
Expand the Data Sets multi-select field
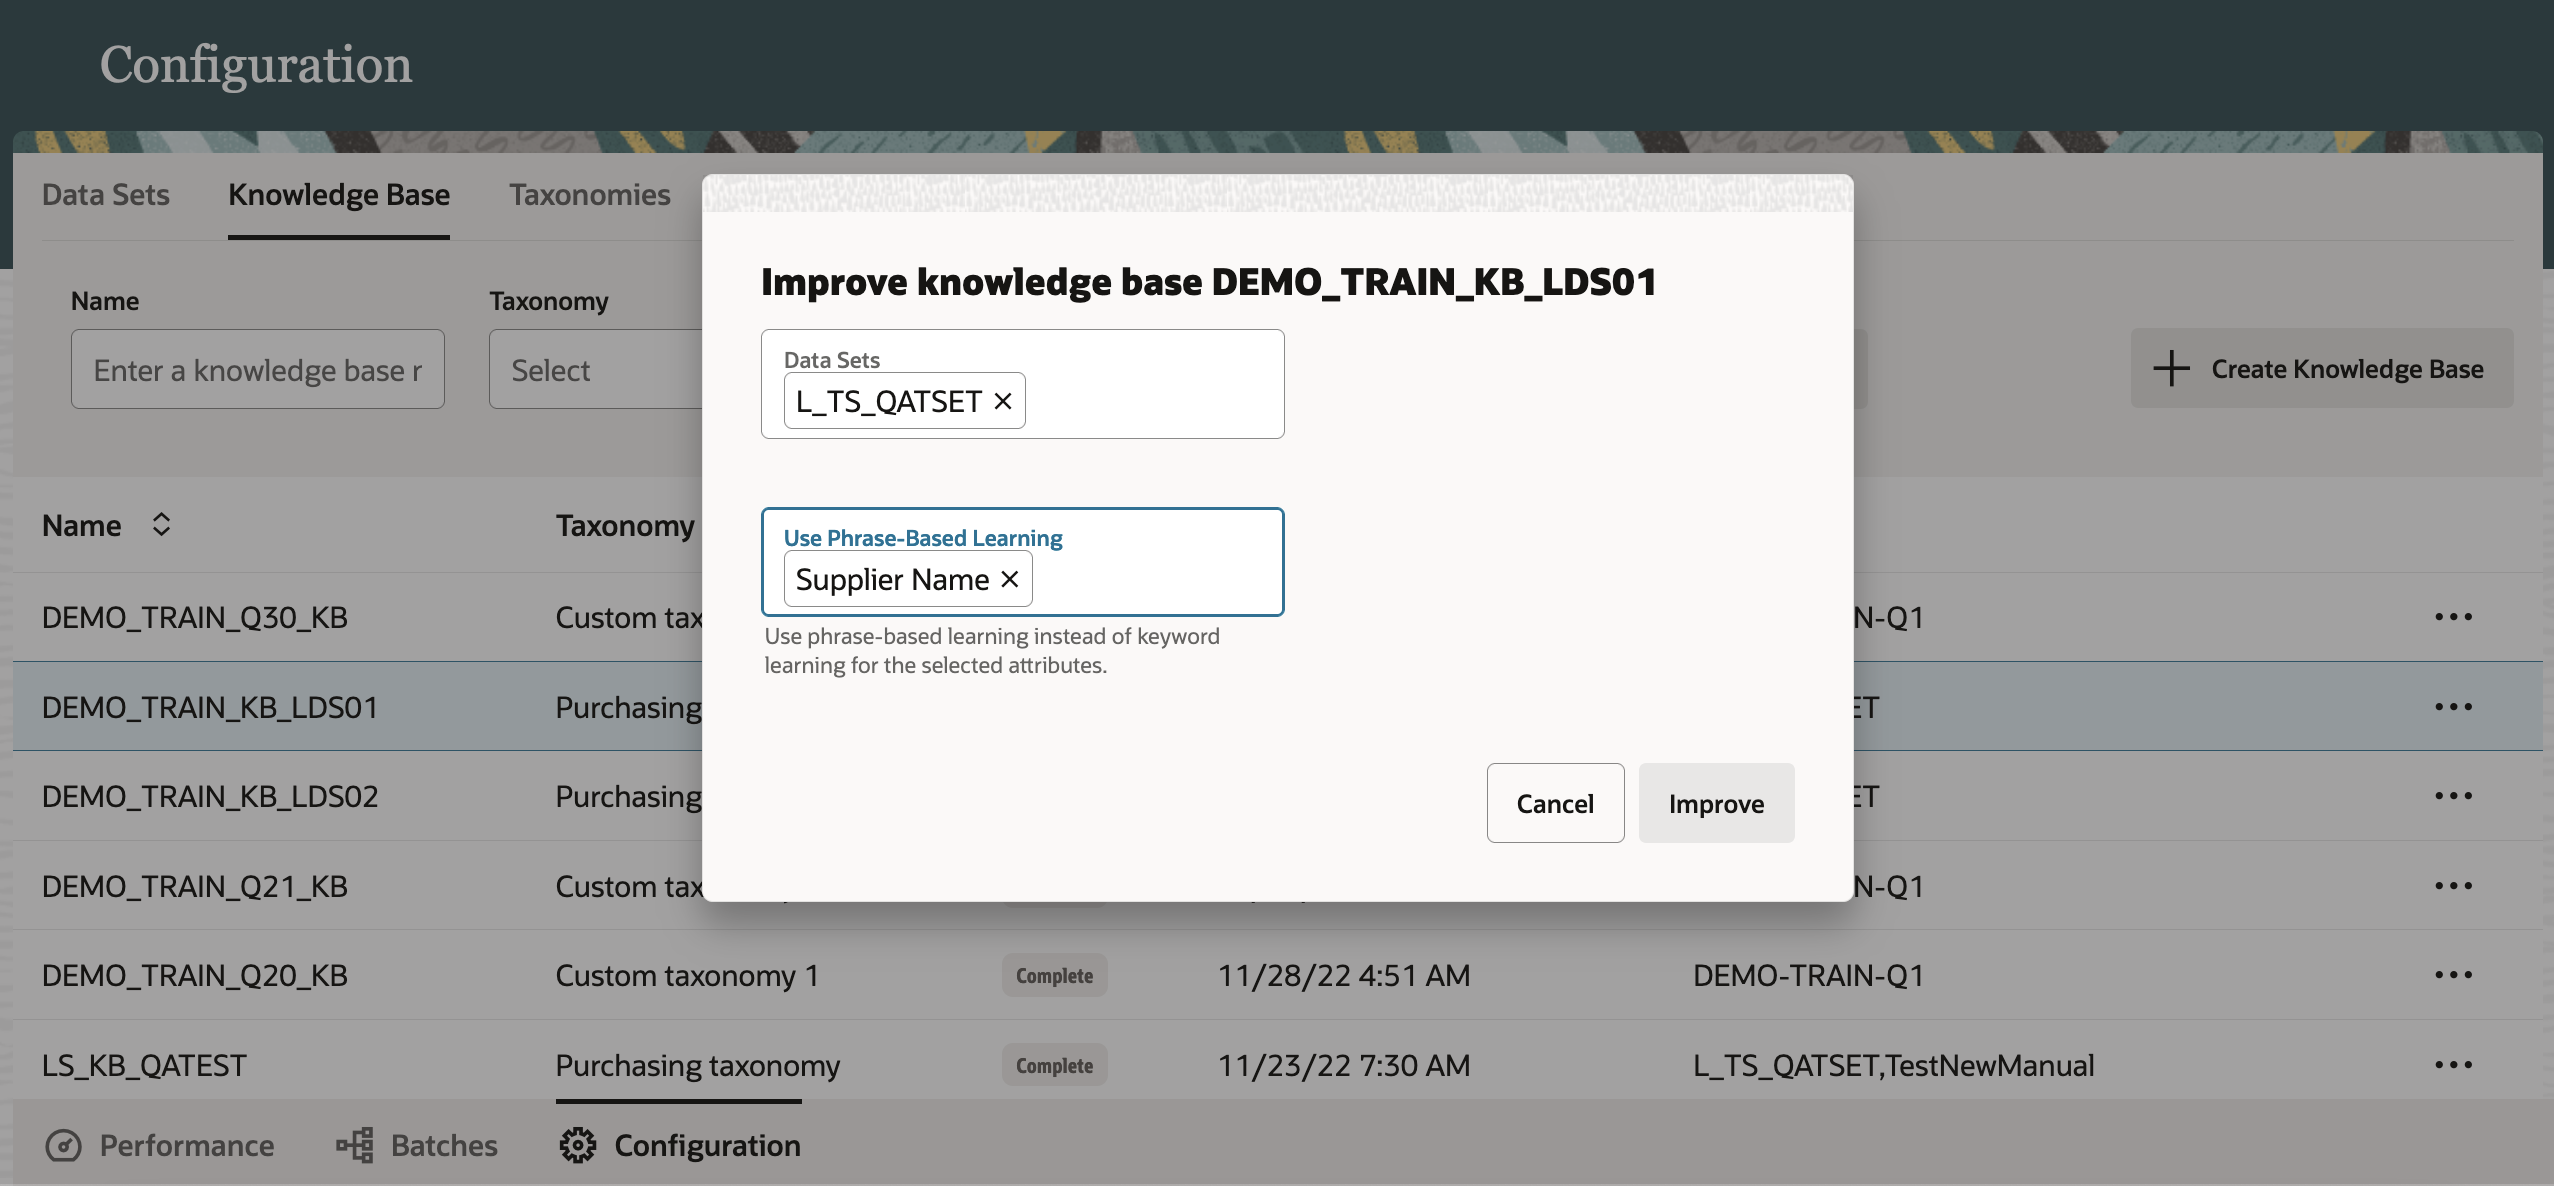[x=1150, y=400]
